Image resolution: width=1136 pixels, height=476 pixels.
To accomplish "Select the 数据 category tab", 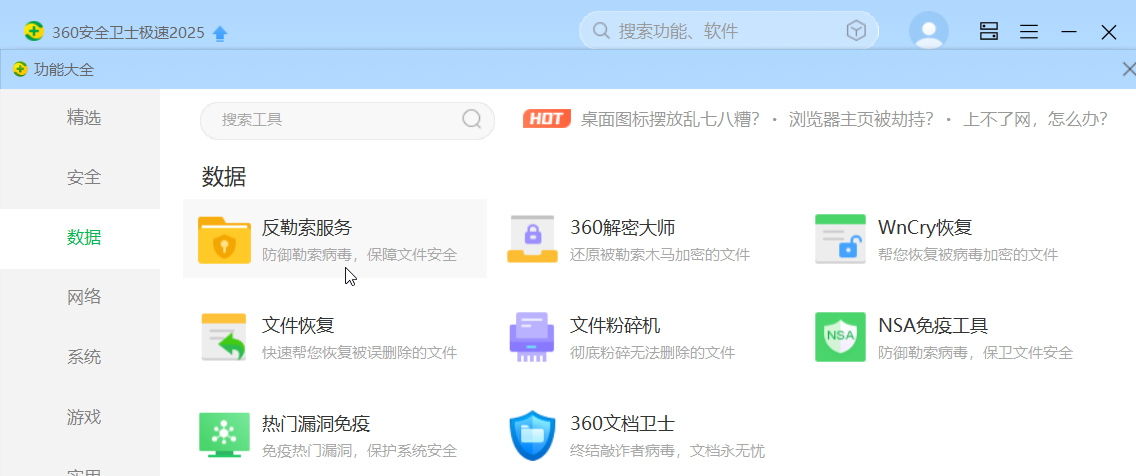I will pos(80,238).
